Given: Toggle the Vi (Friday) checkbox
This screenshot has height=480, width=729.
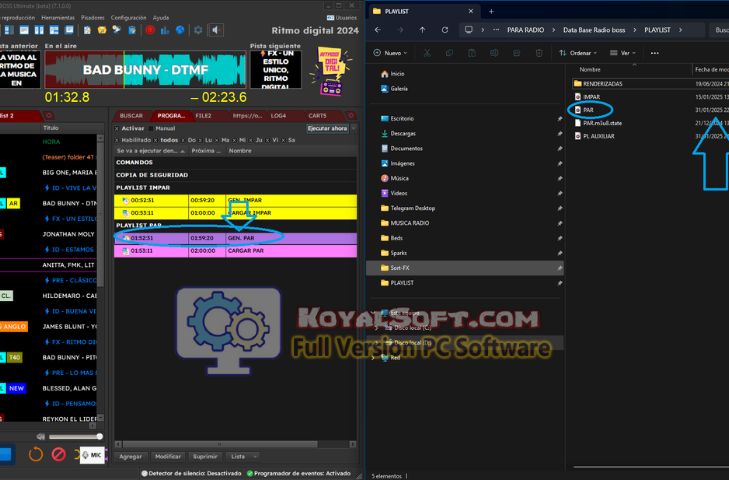Looking at the screenshot, I should click(x=268, y=140).
